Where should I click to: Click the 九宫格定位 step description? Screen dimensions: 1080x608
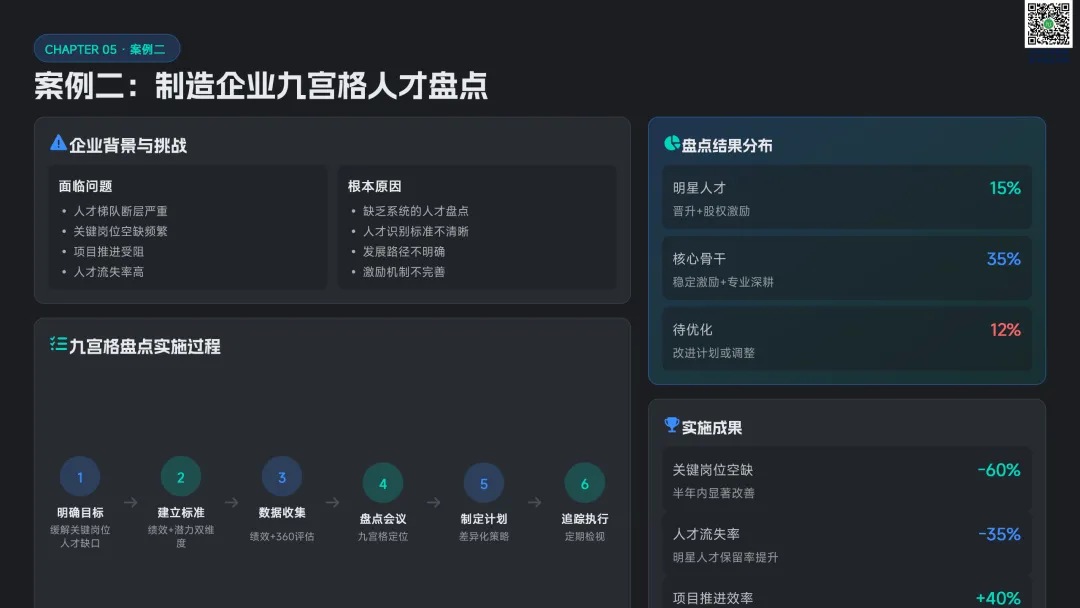383,536
